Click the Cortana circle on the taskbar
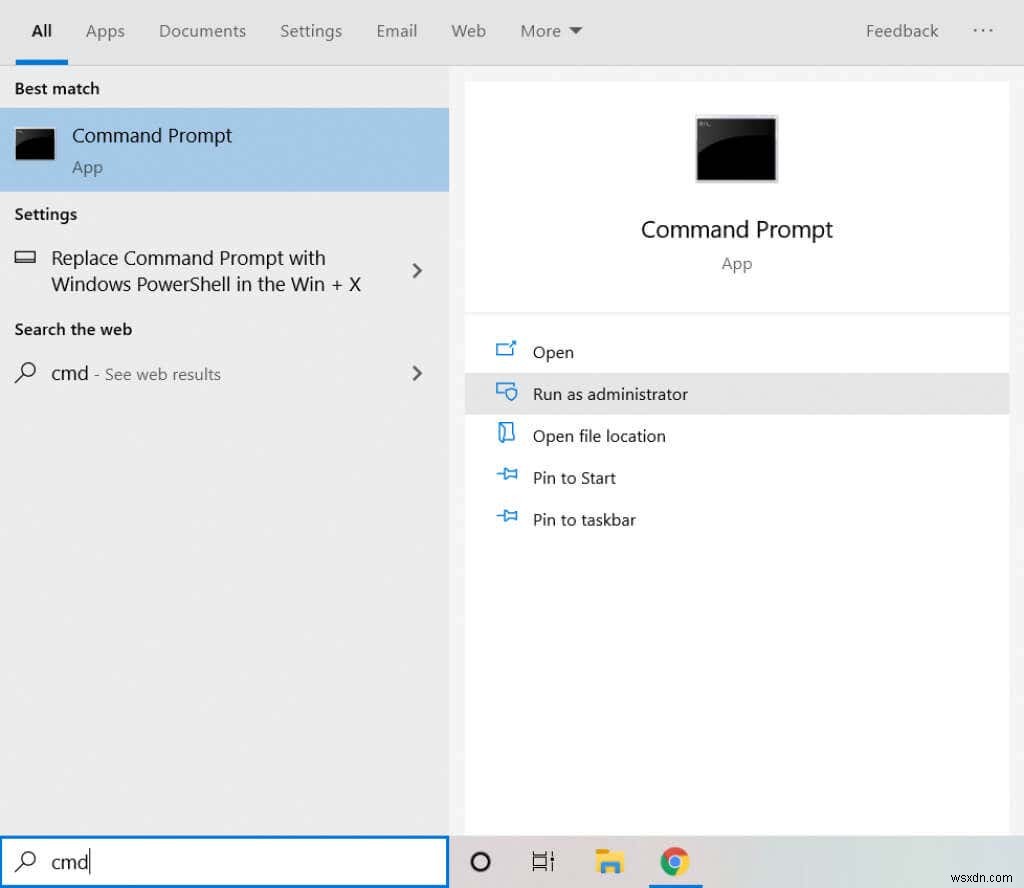 (x=481, y=861)
